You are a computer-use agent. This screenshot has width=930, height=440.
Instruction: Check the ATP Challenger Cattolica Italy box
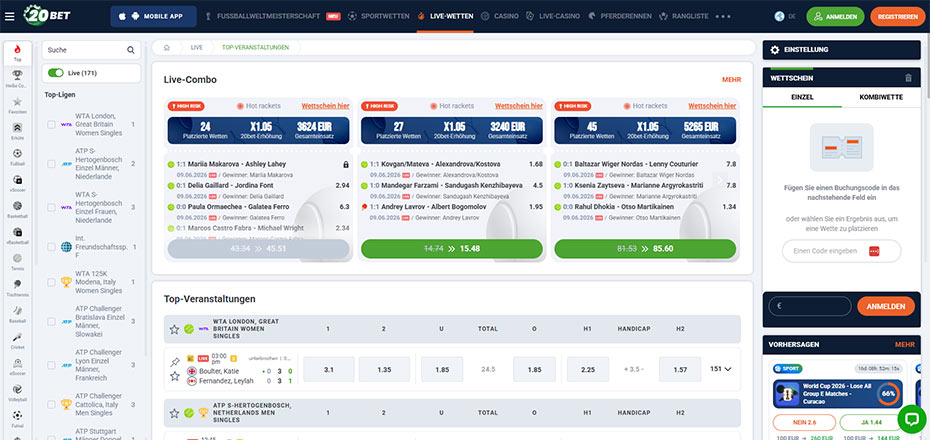(52, 404)
